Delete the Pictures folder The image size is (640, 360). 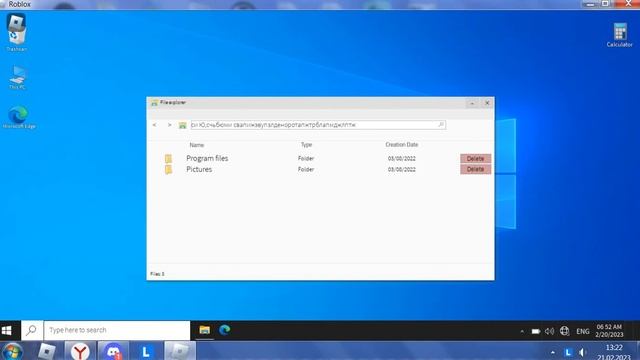476,169
